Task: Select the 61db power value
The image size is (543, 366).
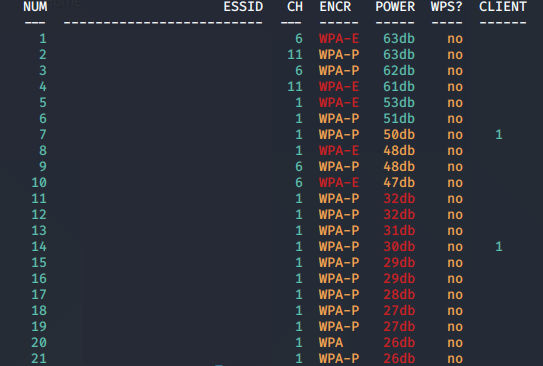Action: pos(399,87)
